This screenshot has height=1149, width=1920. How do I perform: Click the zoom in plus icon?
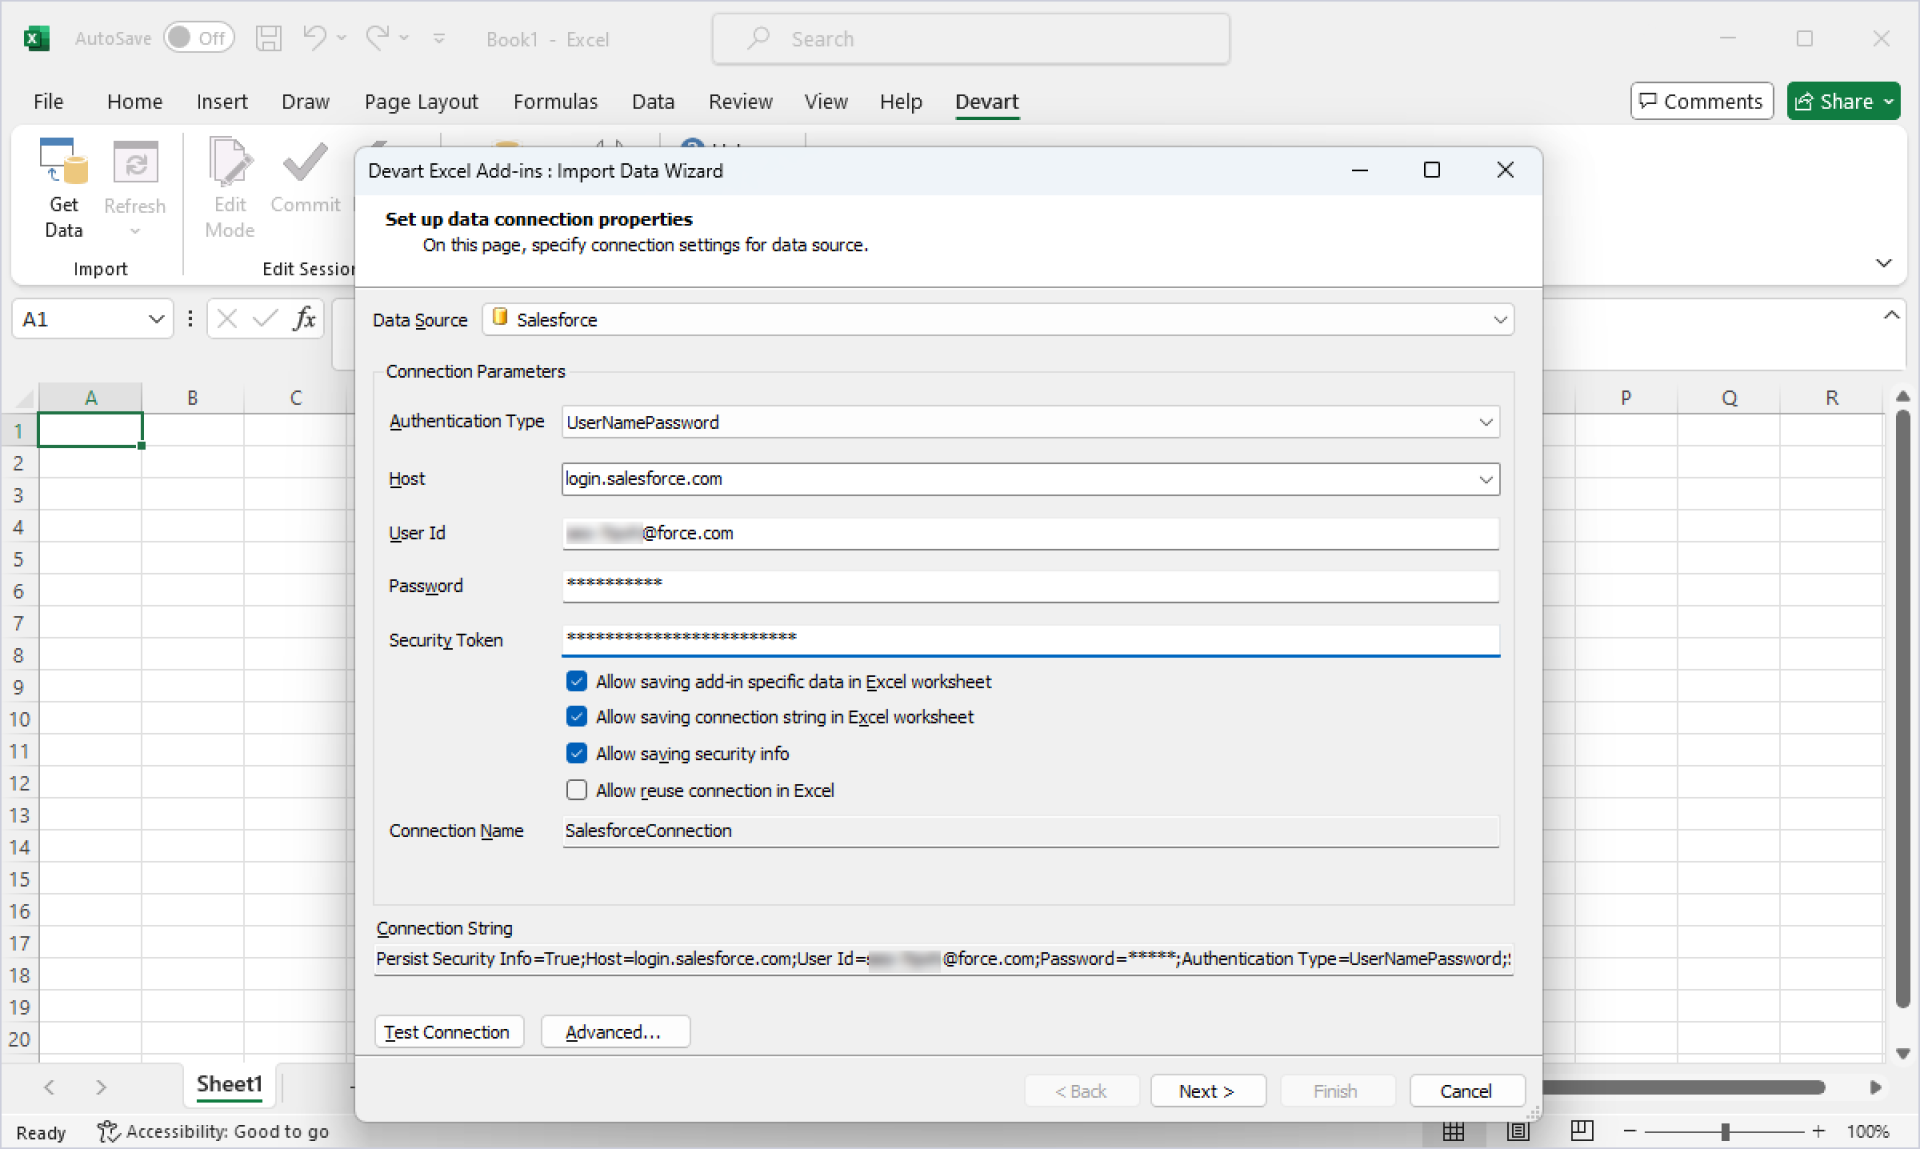[x=1818, y=1131]
